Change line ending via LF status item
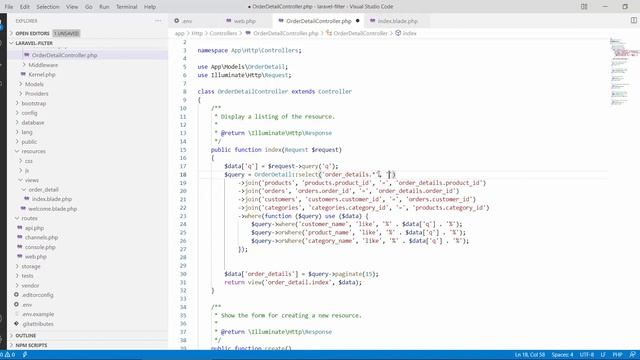The height and width of the screenshot is (360, 640). click(x=603, y=355)
